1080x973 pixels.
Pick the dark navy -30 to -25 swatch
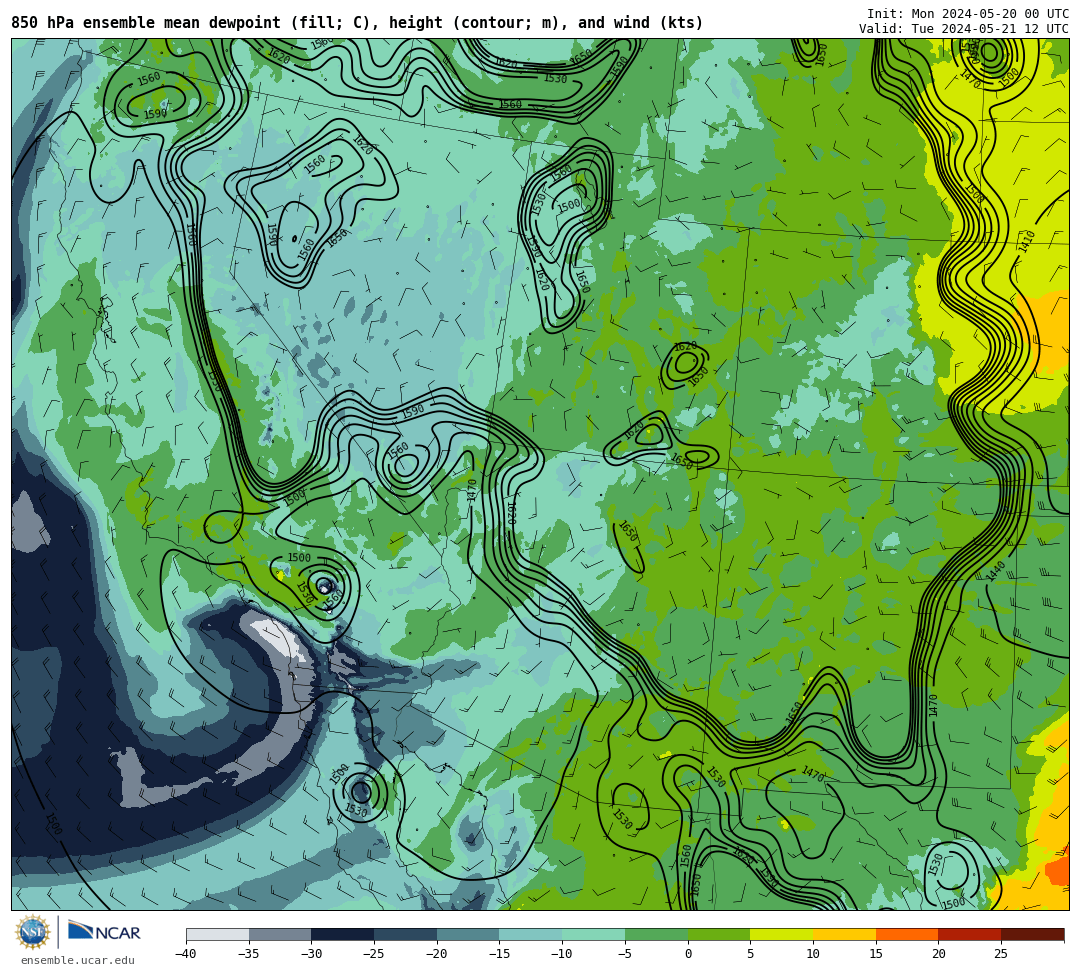(343, 934)
